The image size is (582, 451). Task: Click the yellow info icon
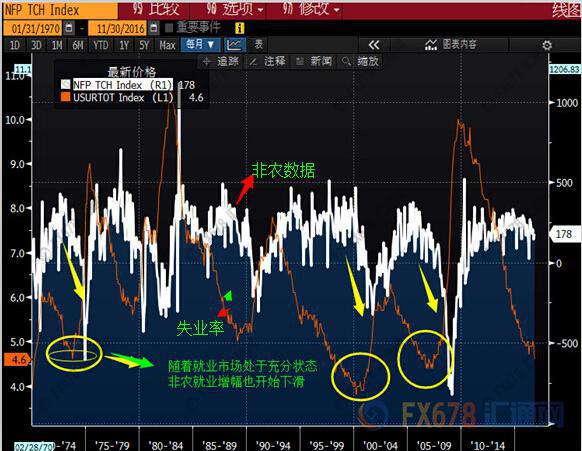click(240, 28)
